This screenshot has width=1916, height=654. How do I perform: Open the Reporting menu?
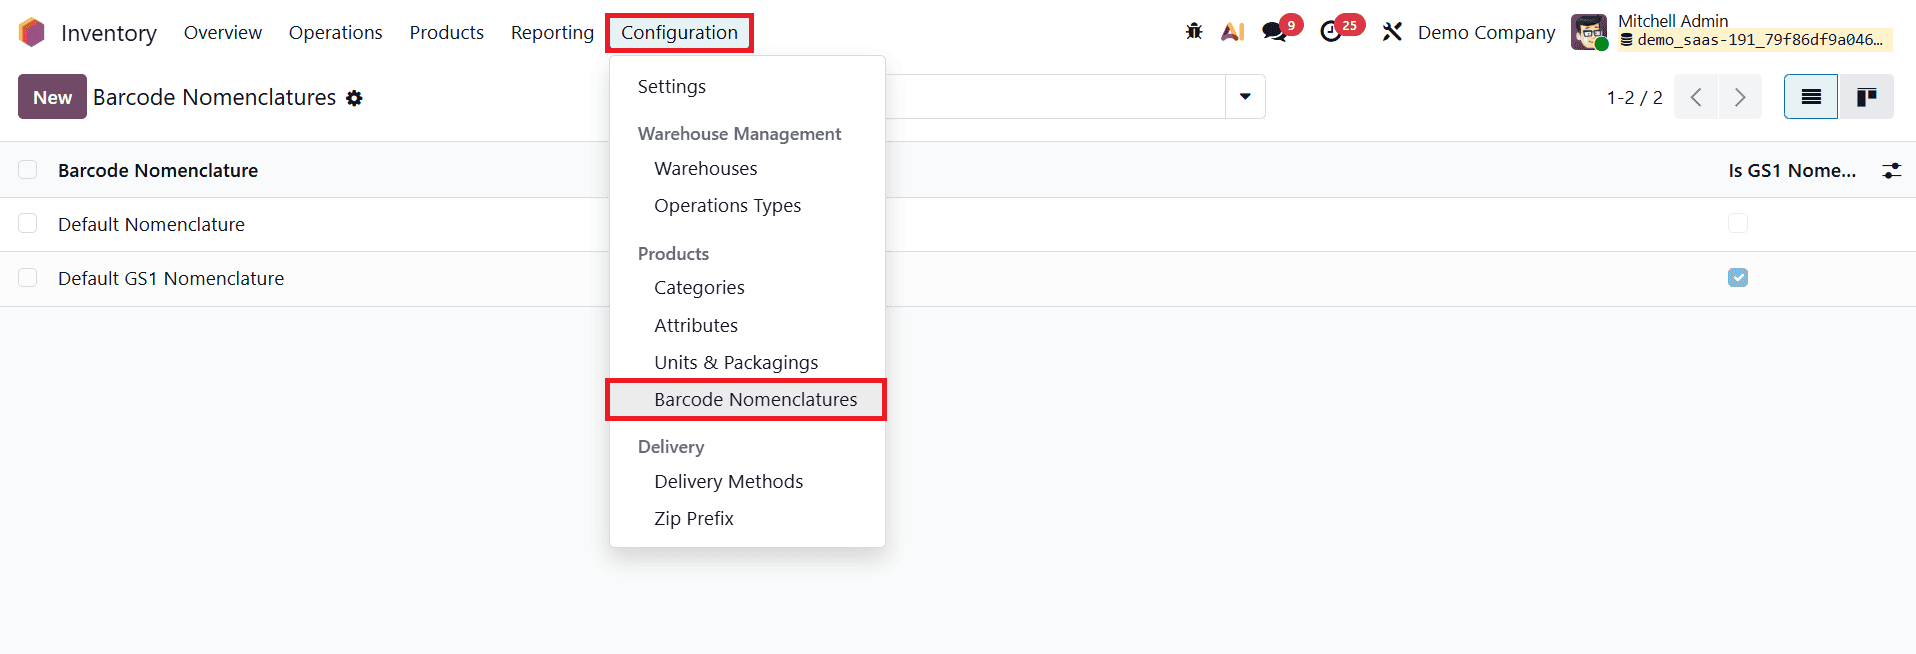pos(551,31)
